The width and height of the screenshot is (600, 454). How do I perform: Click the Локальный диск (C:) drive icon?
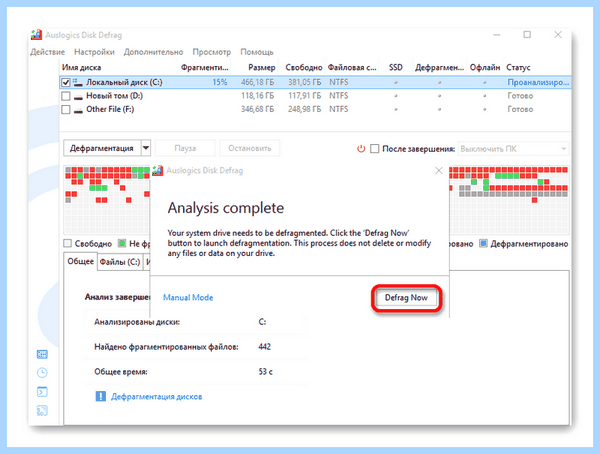(x=78, y=82)
